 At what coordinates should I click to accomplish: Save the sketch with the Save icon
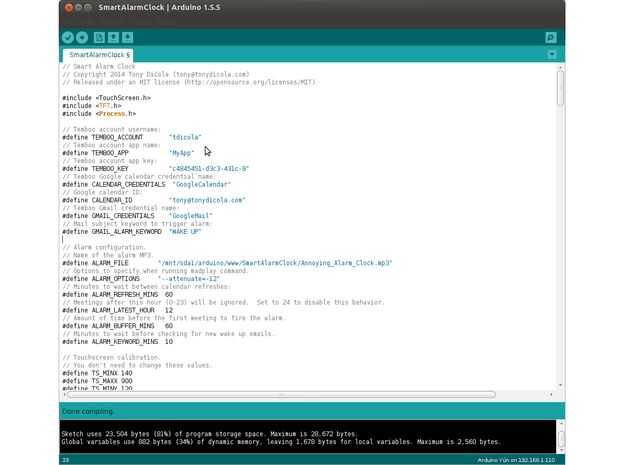(x=127, y=38)
